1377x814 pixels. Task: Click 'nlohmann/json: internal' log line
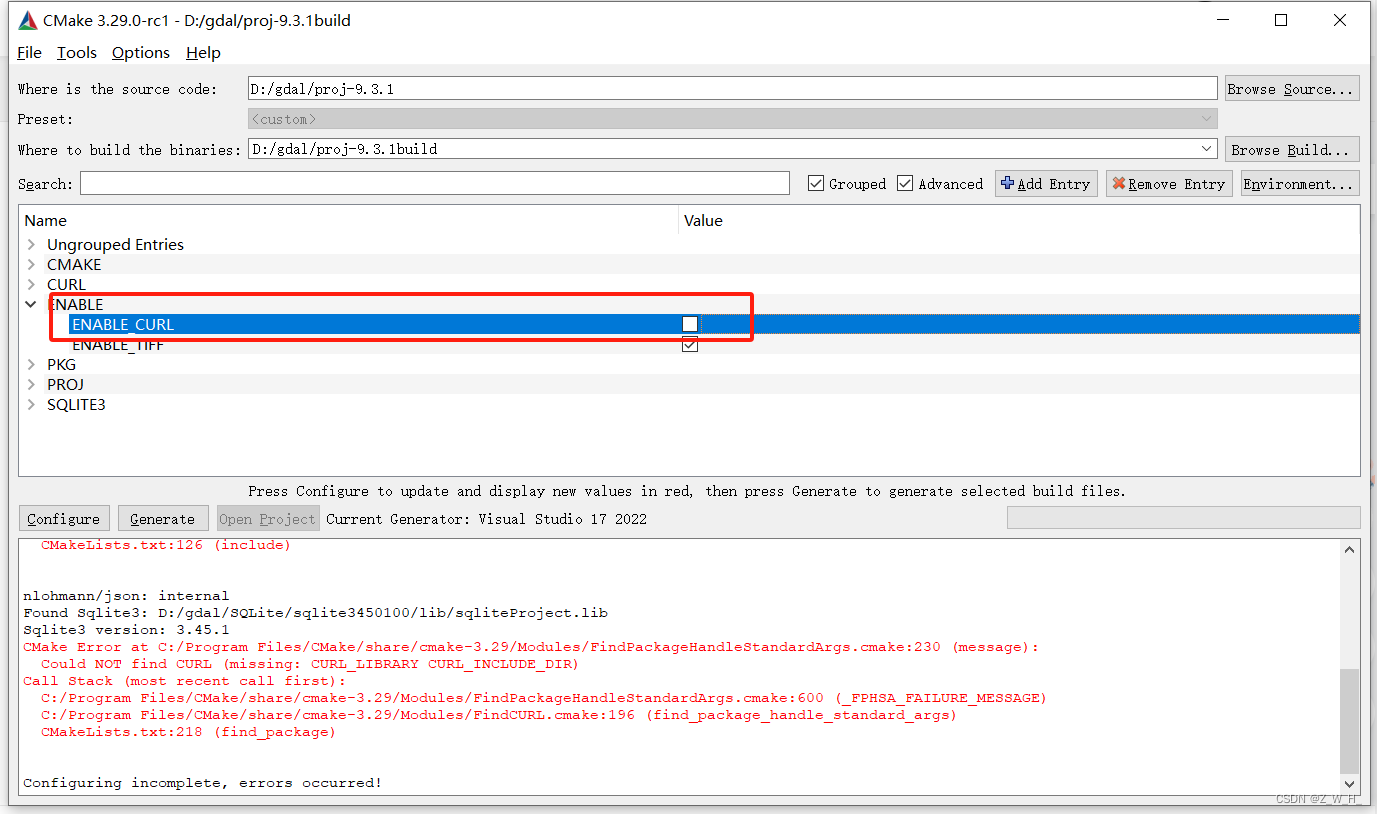tap(126, 596)
